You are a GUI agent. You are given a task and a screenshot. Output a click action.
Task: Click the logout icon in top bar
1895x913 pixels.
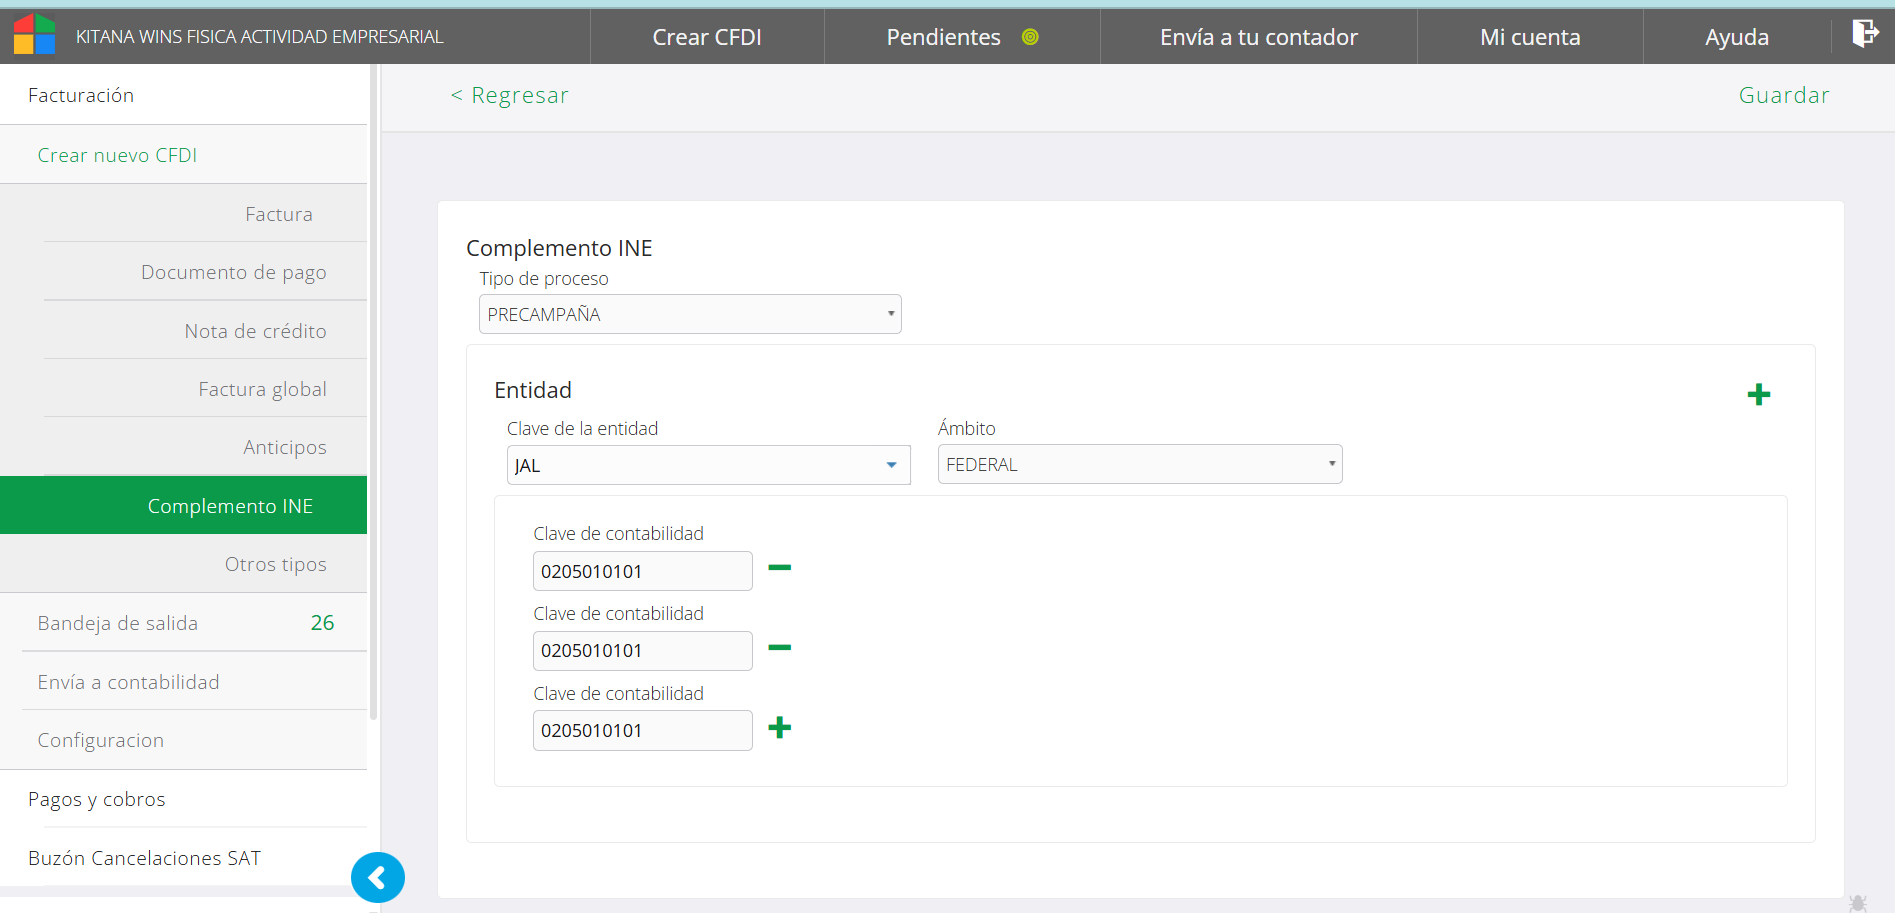point(1864,34)
